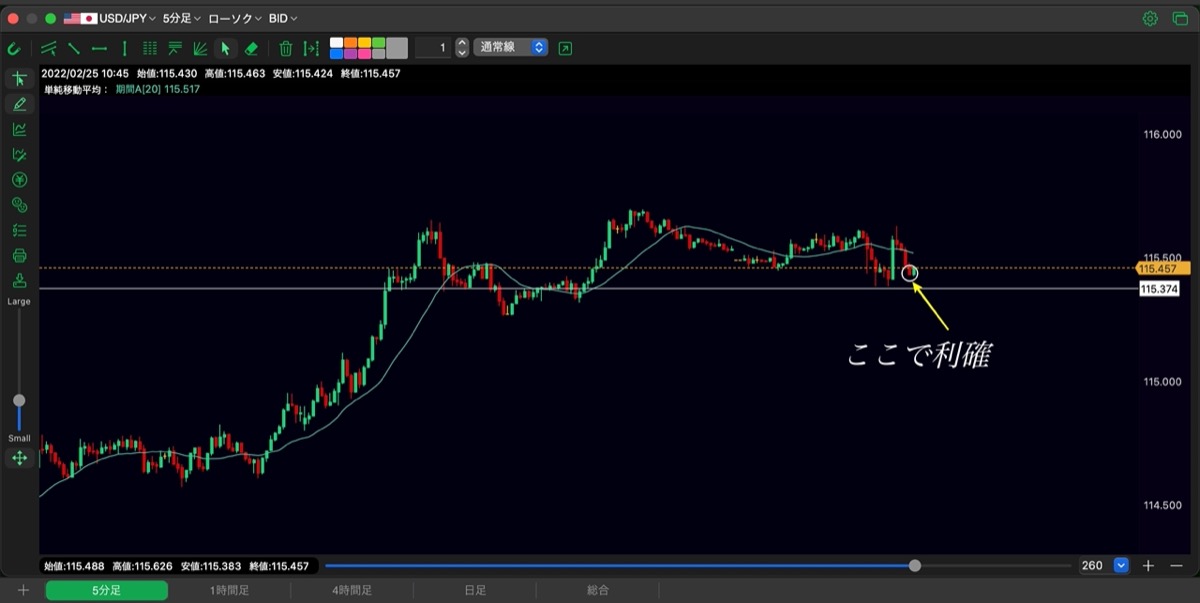Open the 260 bar count dropdown
This screenshot has height=603, width=1200.
click(1104, 566)
